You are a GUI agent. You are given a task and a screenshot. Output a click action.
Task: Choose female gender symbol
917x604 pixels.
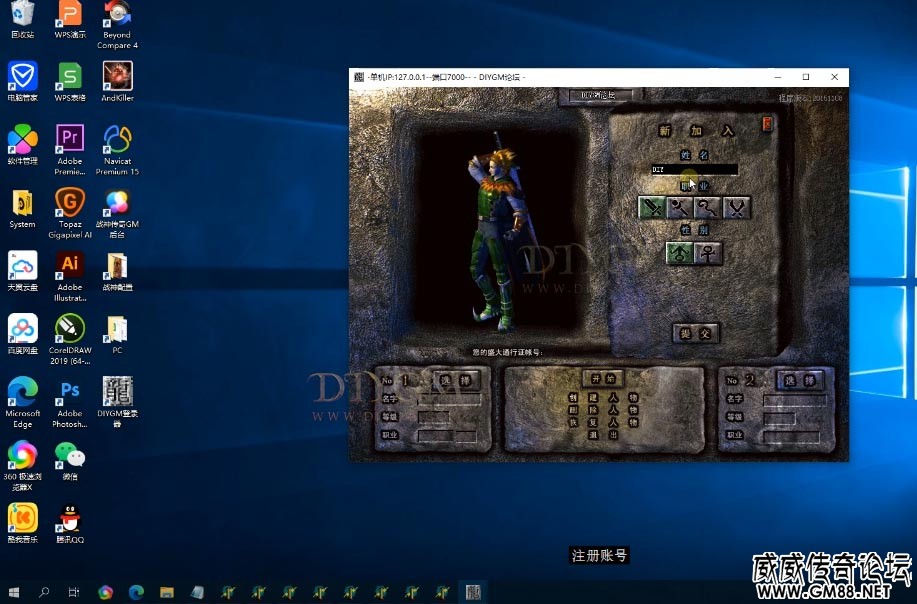[x=708, y=253]
